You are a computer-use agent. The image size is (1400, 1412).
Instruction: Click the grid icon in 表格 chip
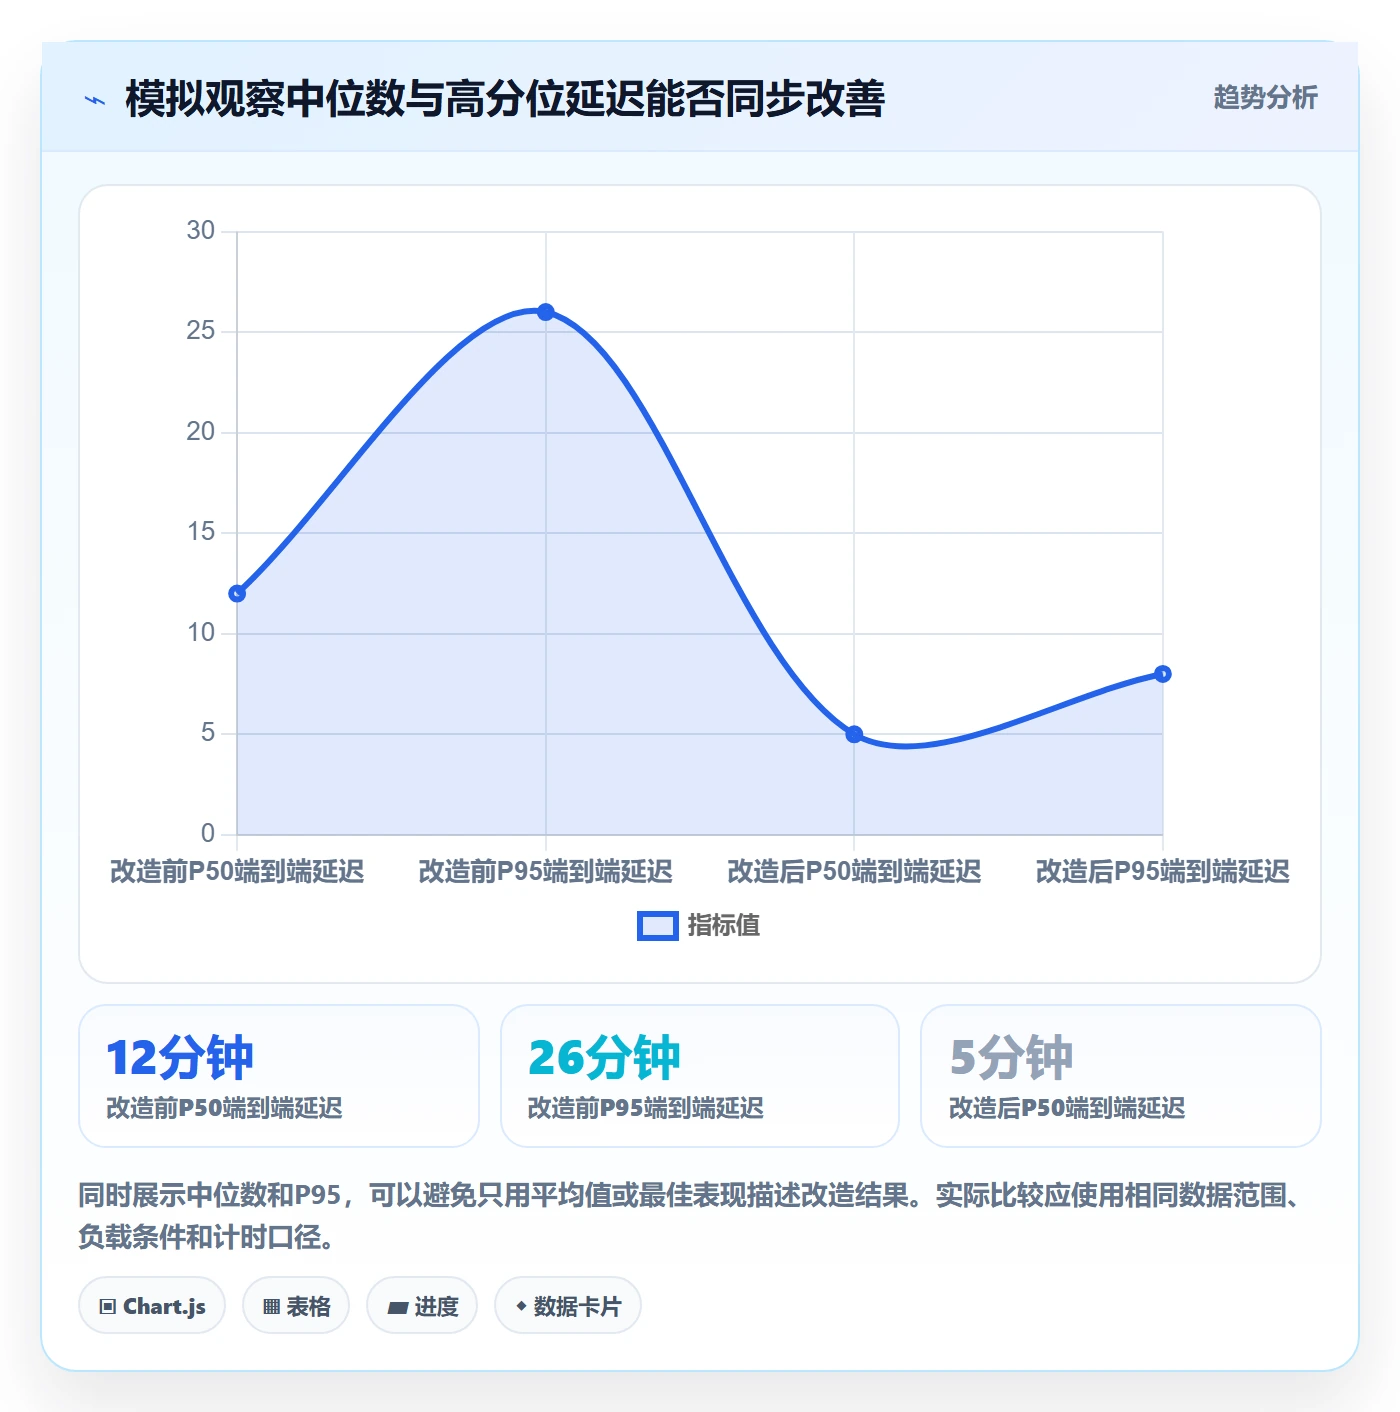click(271, 1307)
